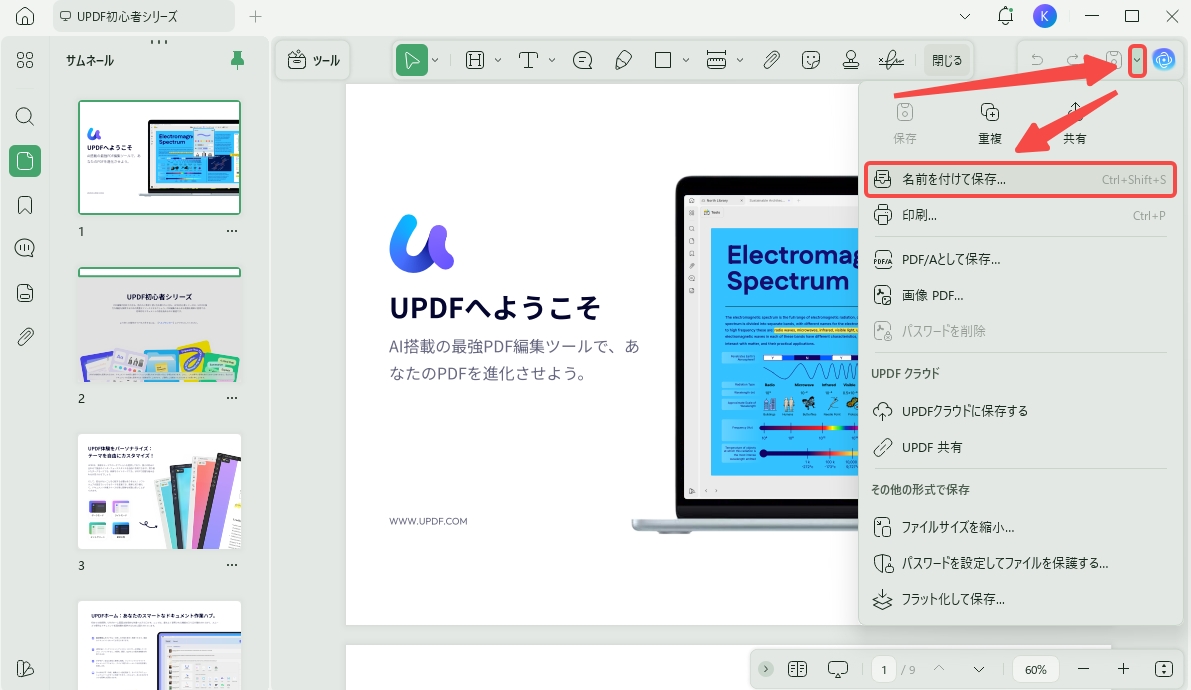Choose 印刷... menu item
Screen dimensions: 1191x690
pos(1020,216)
